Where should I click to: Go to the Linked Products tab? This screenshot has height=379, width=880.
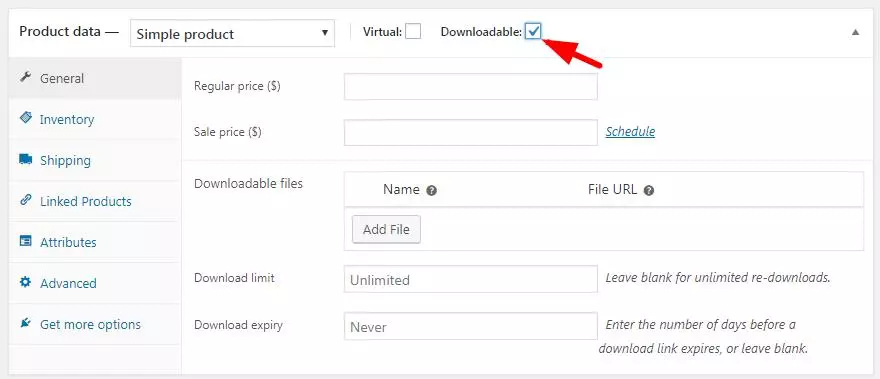95,201
